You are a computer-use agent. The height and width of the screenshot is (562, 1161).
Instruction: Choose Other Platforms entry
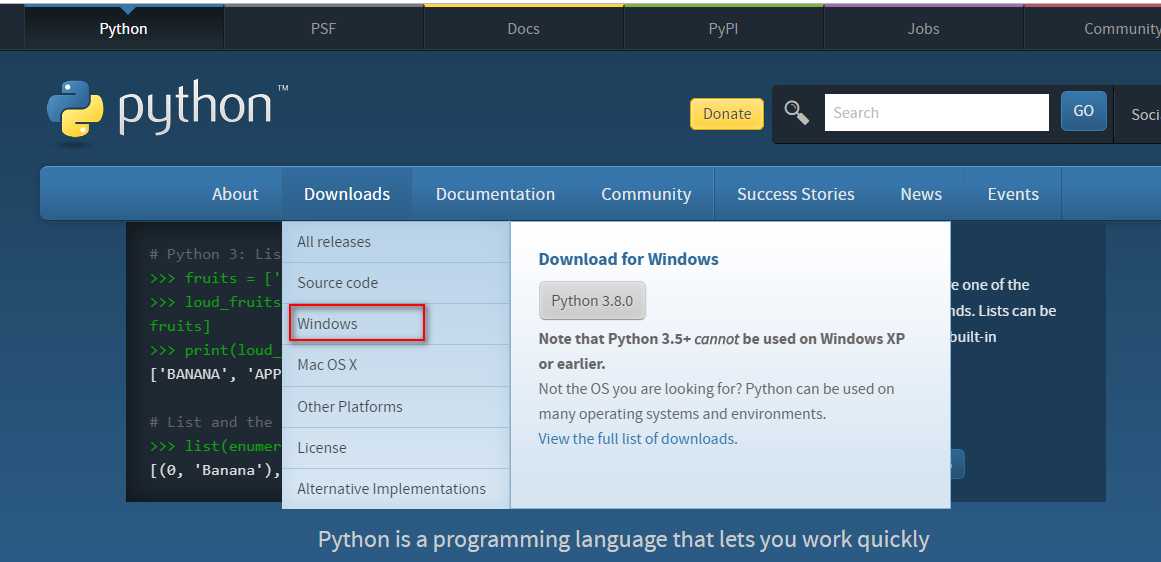[x=396, y=407]
